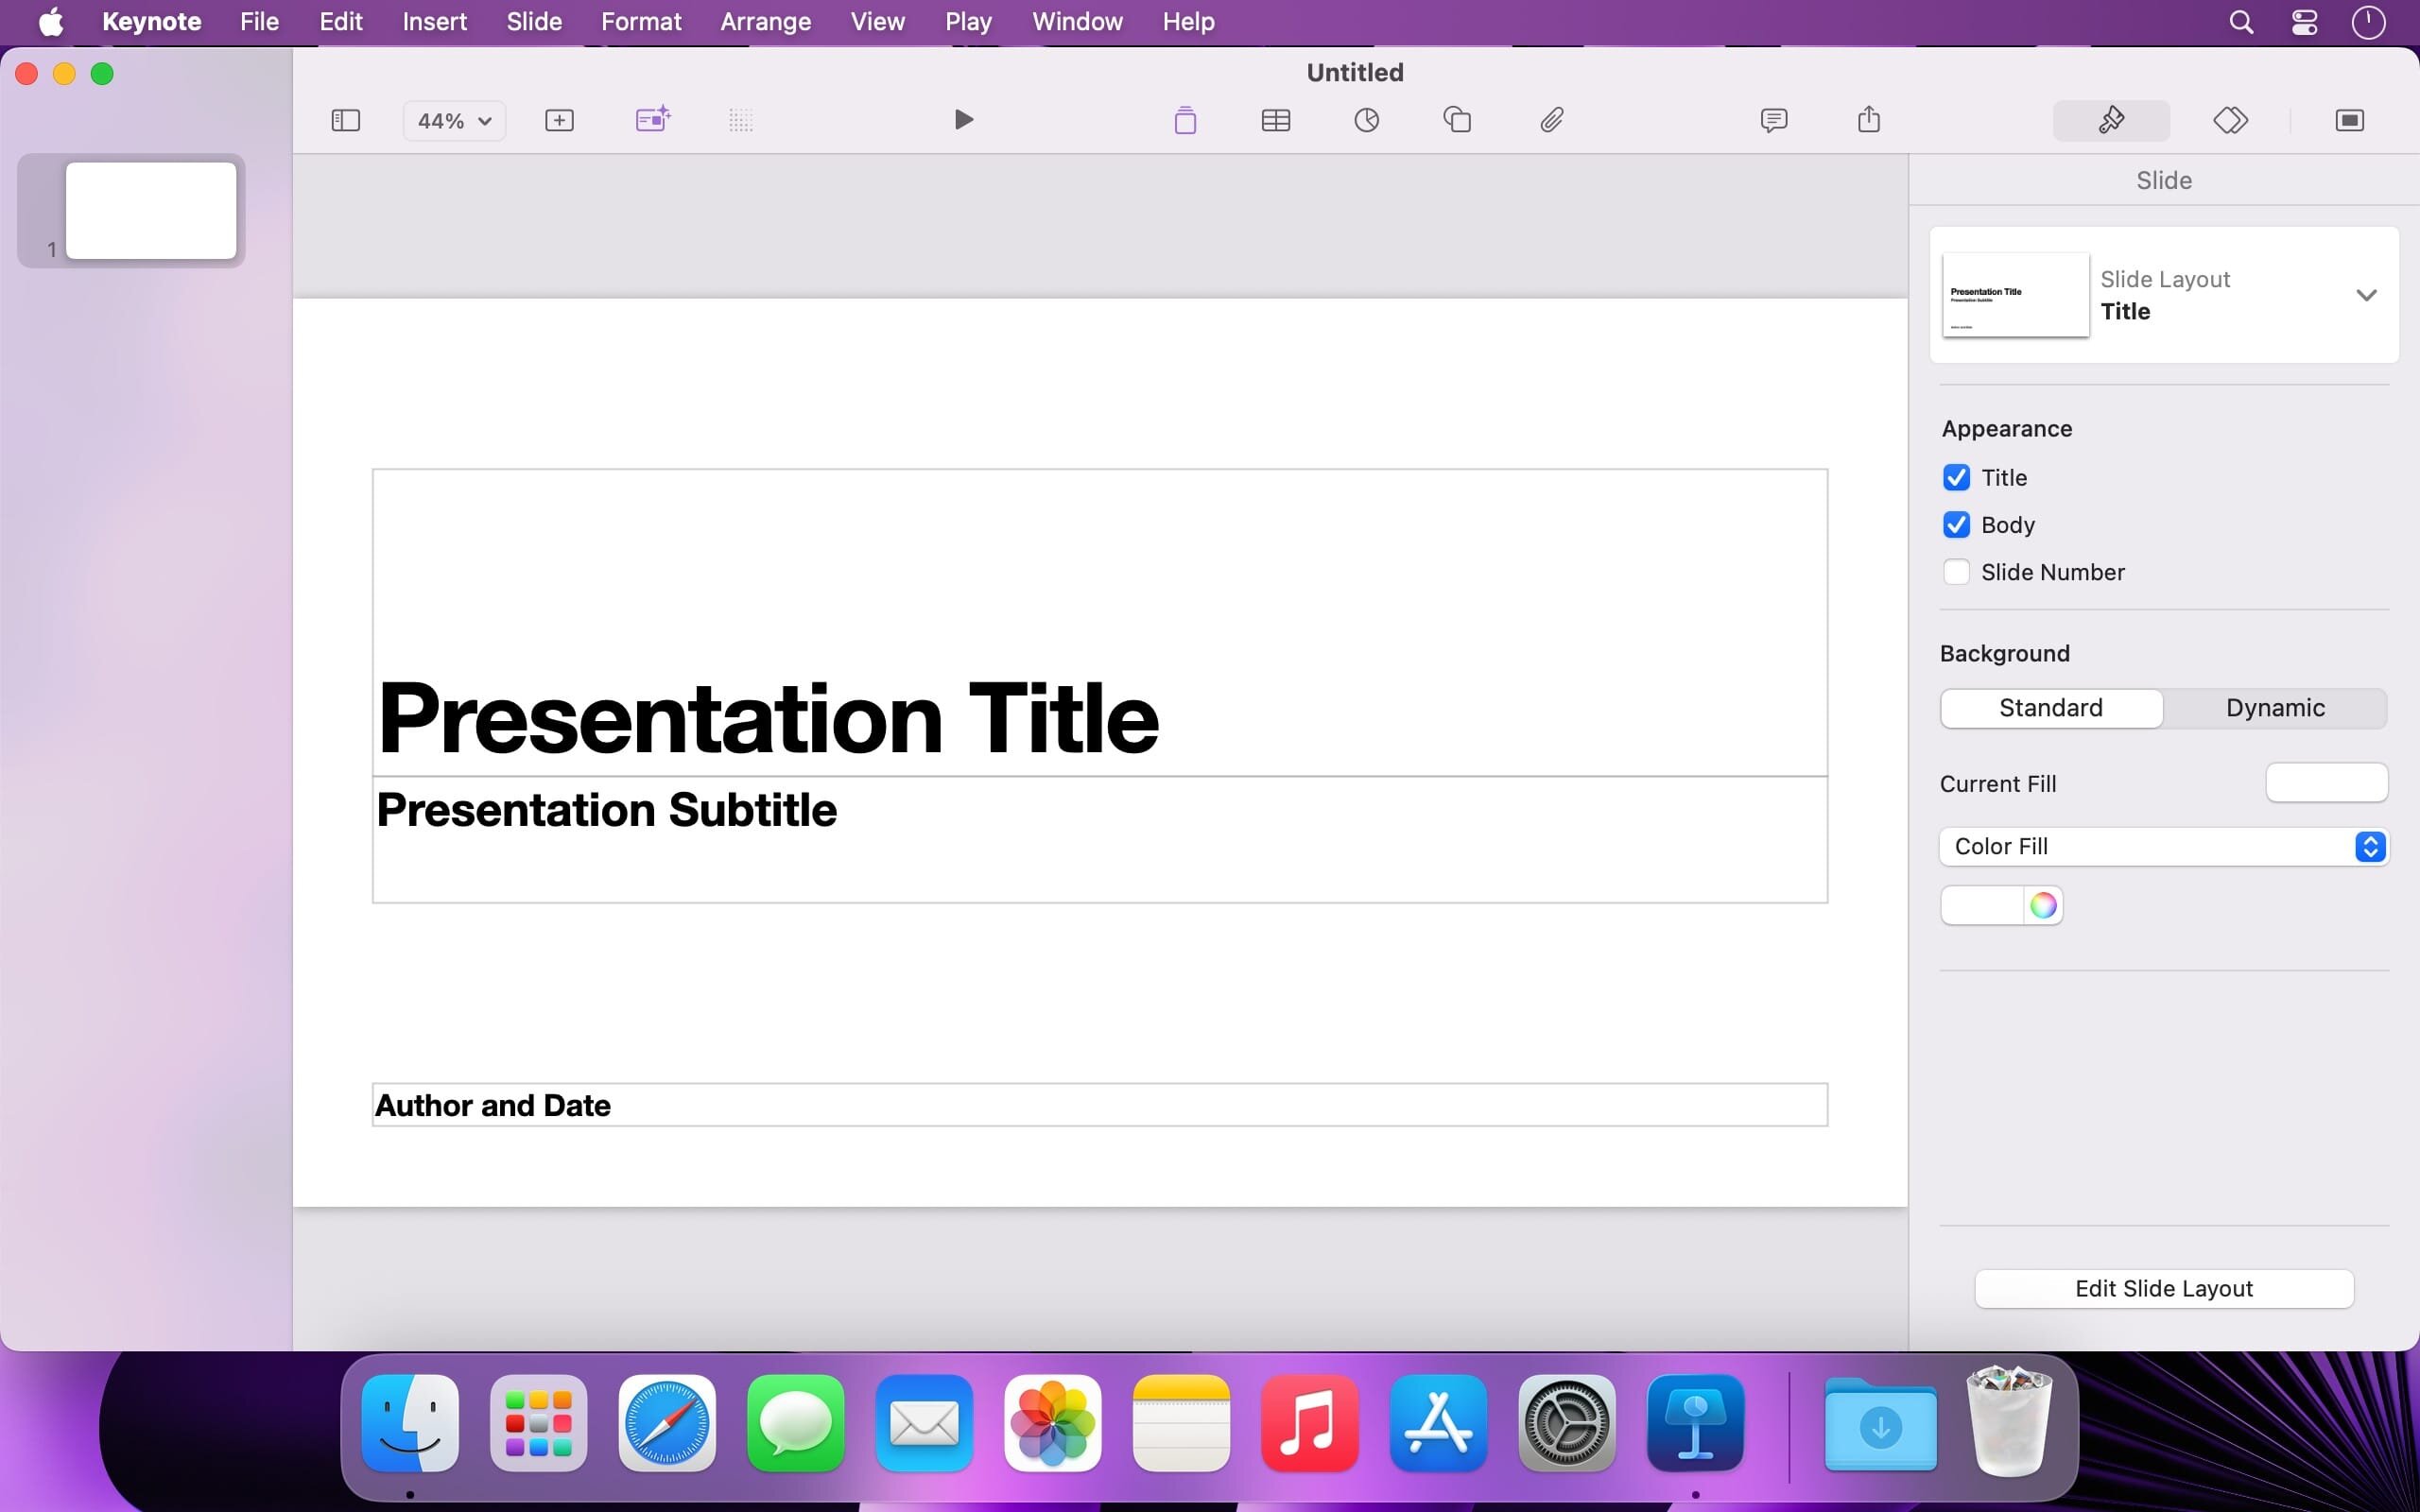Enable the Slide Number checkbox
Viewport: 2420px width, 1512px height.
point(1956,572)
